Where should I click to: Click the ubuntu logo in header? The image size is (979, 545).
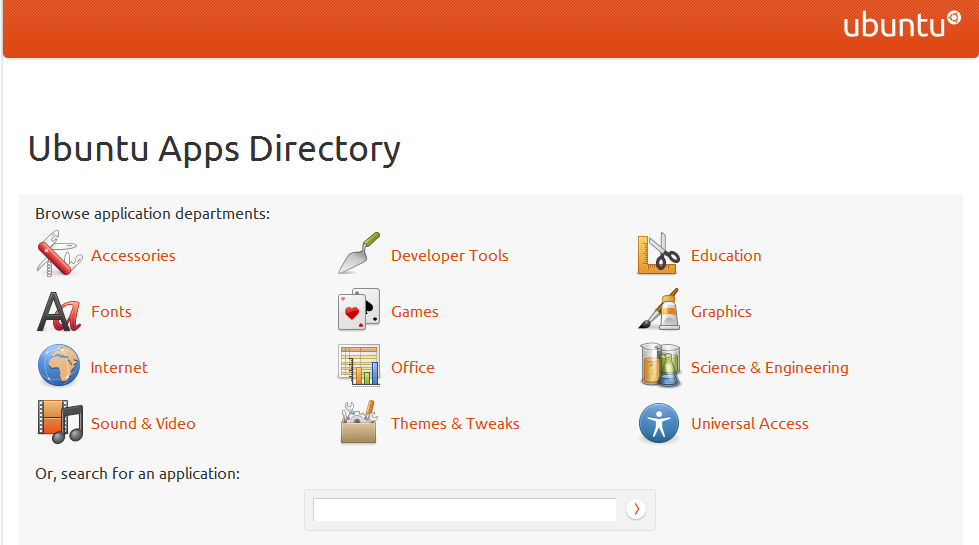[x=902, y=24]
